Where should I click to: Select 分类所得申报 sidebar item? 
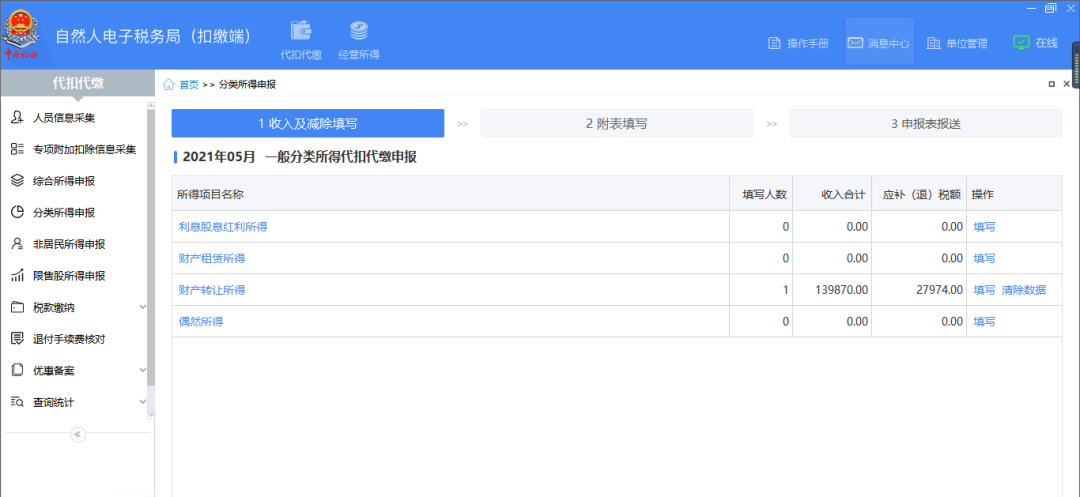click(x=63, y=213)
